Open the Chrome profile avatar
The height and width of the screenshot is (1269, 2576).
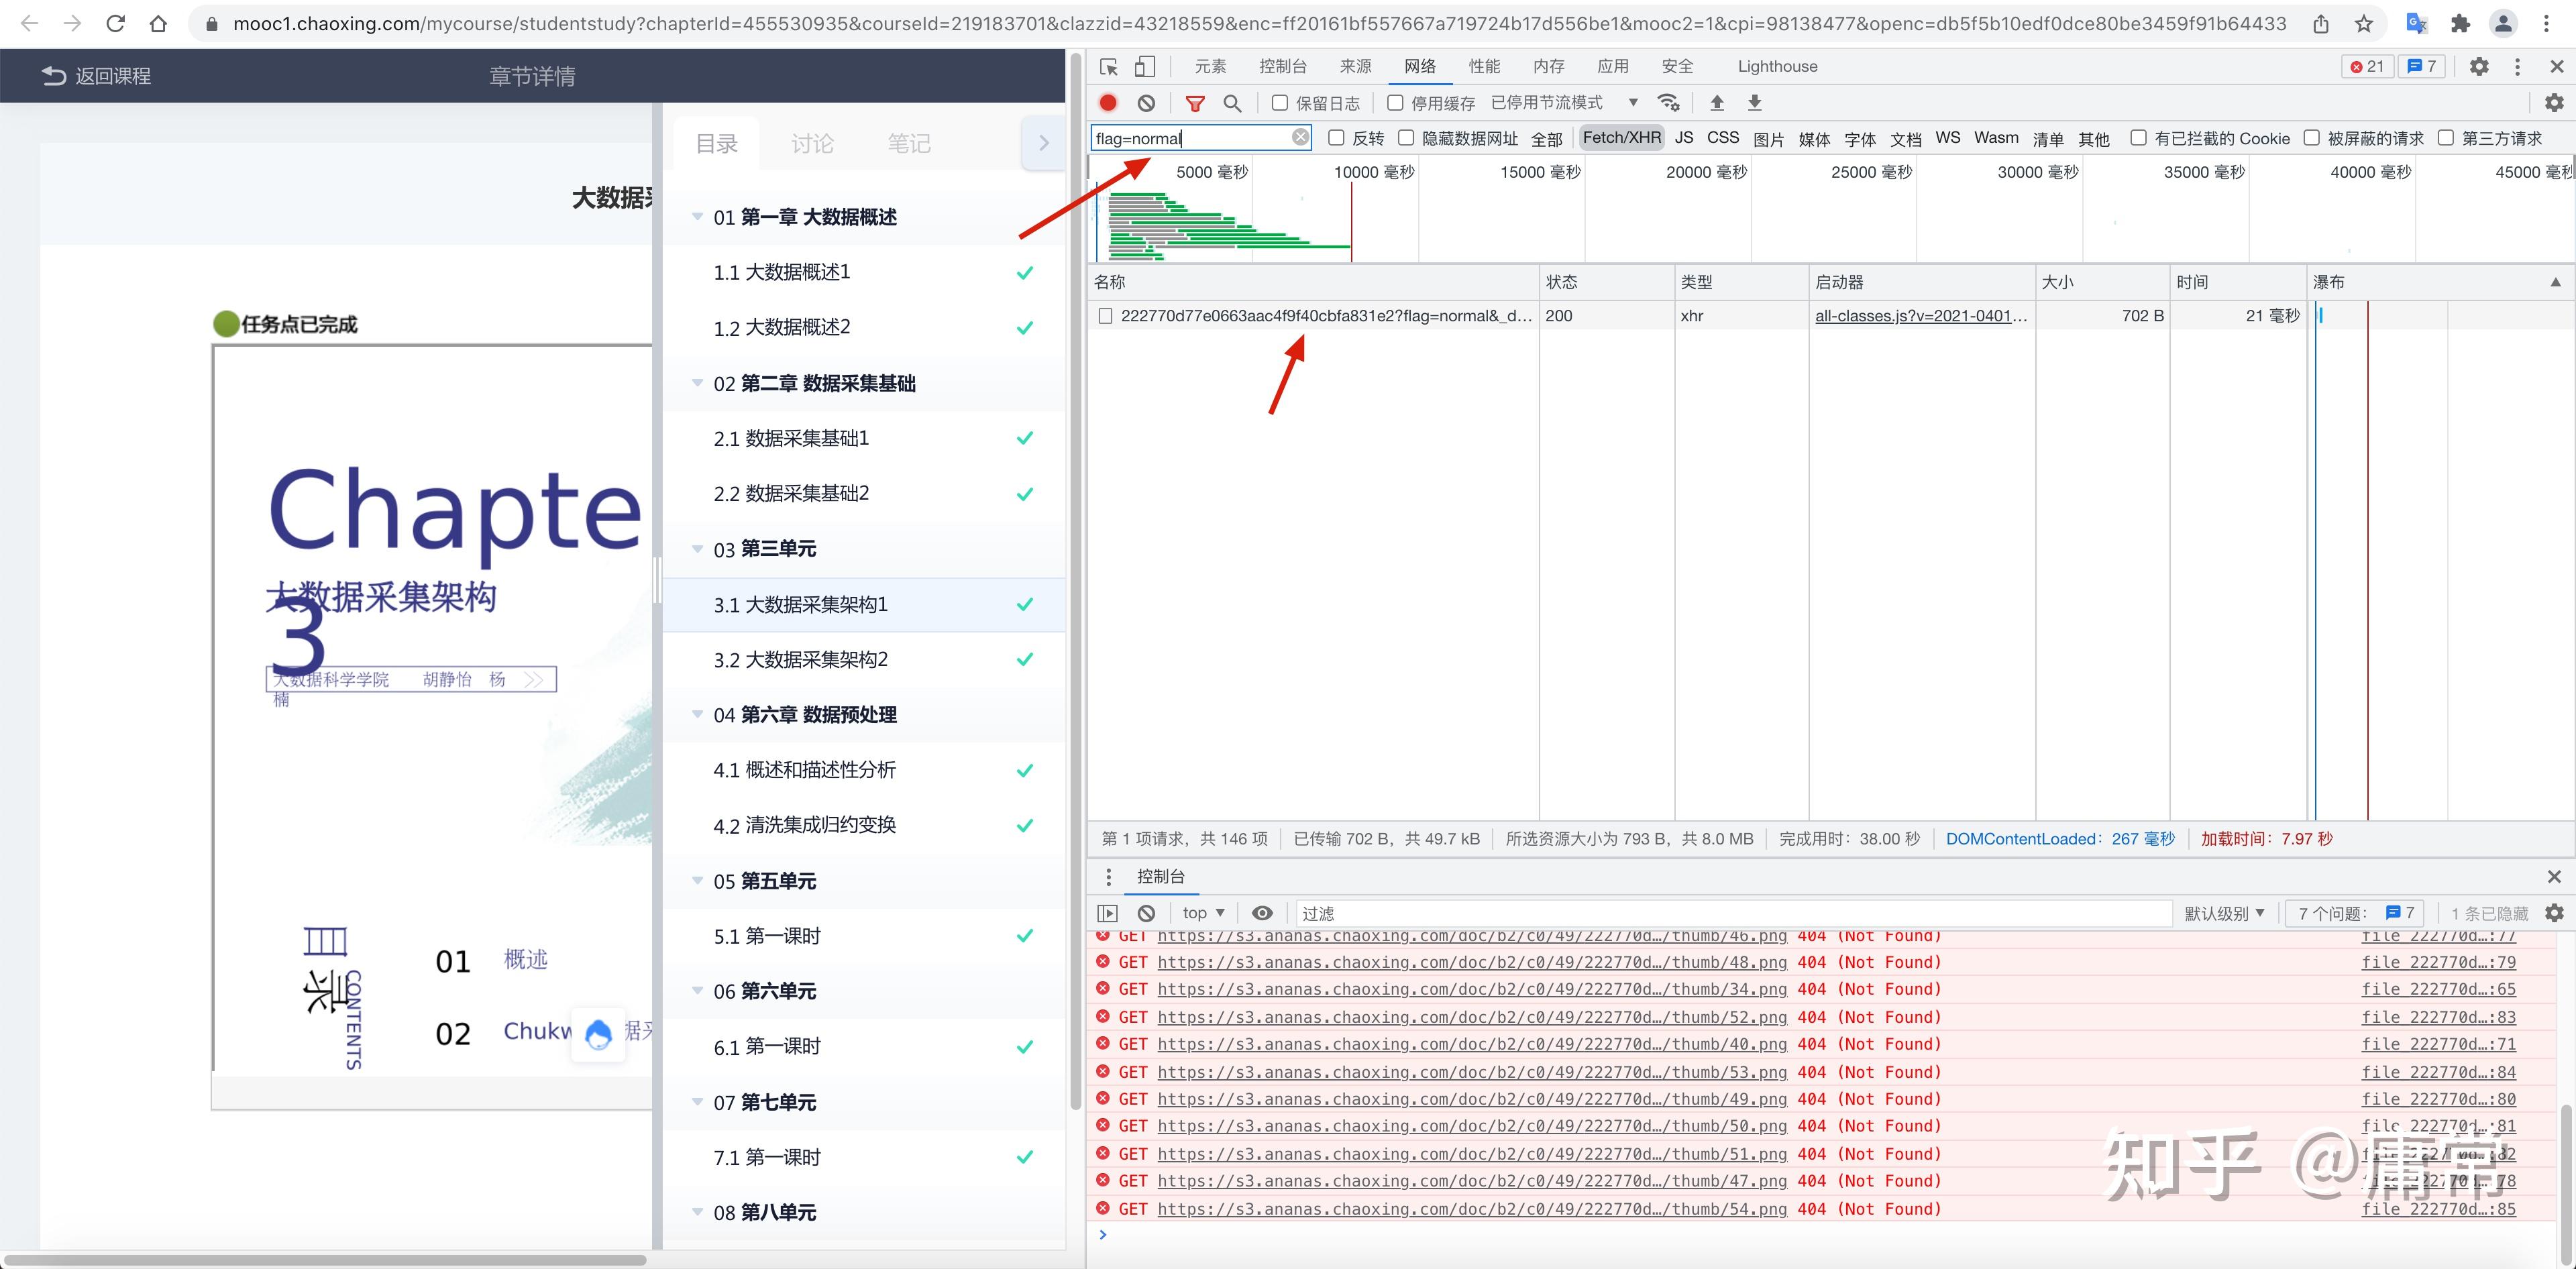tap(2503, 23)
